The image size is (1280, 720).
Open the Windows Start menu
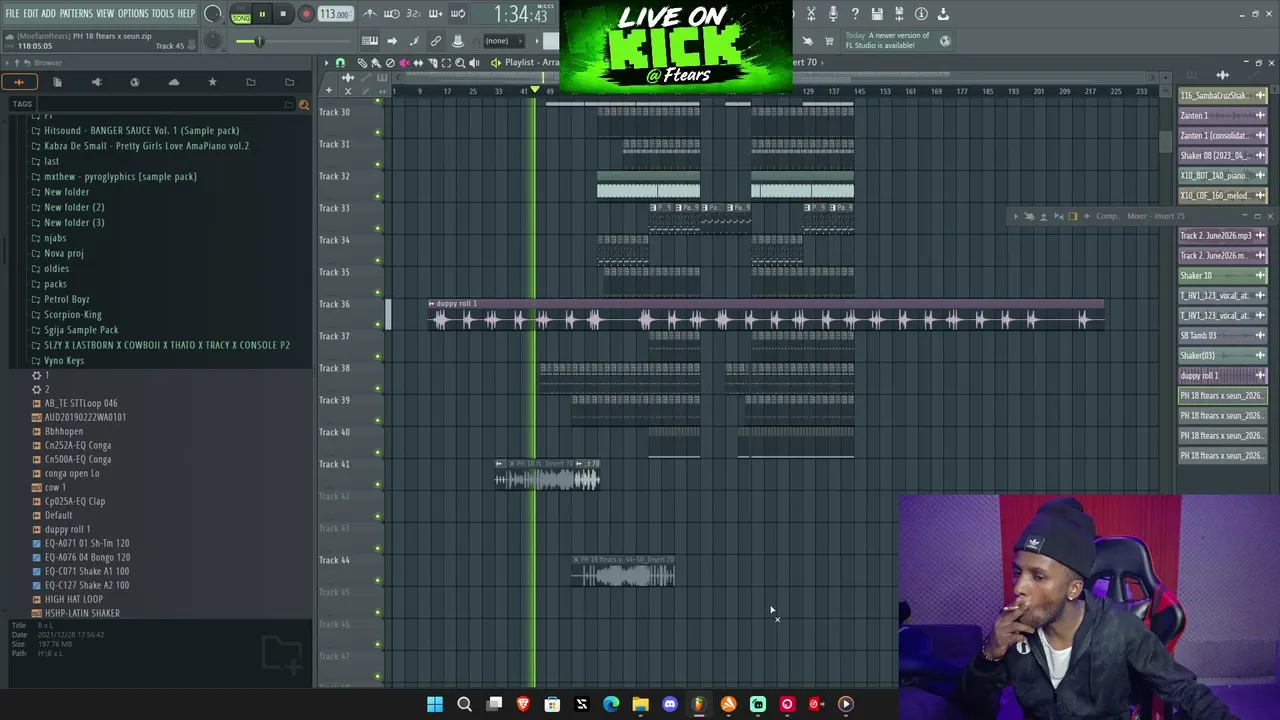click(x=435, y=704)
